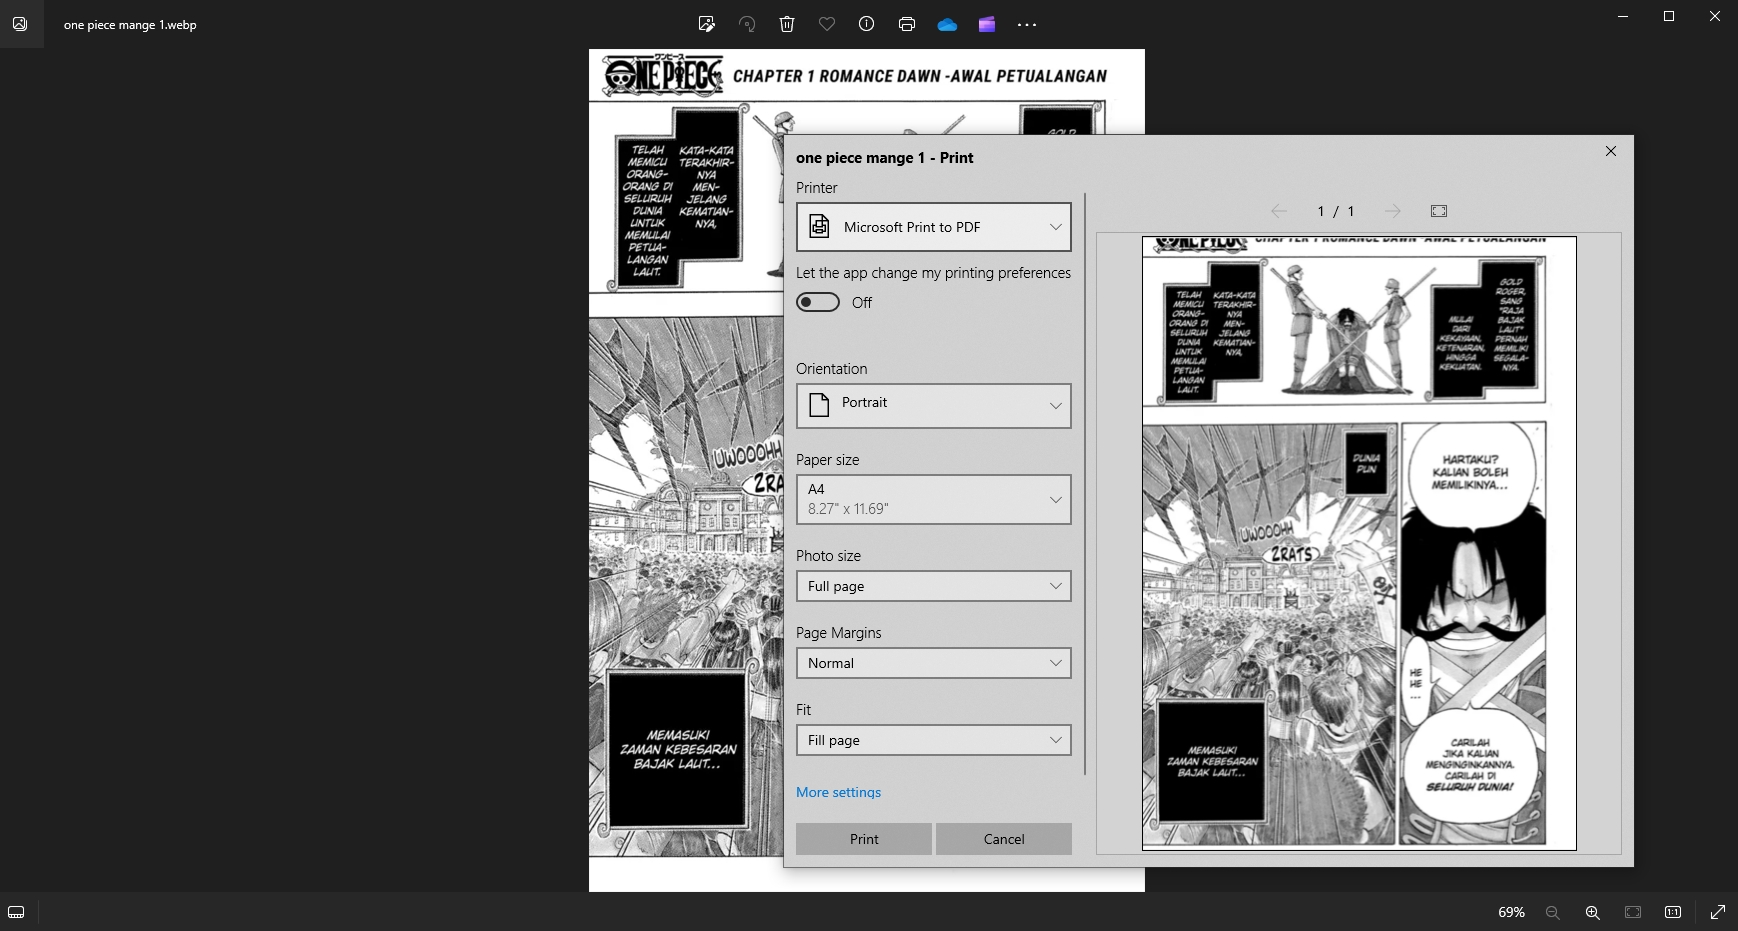
Task: Open the Page Margins dropdown showing Normal
Action: 934,663
